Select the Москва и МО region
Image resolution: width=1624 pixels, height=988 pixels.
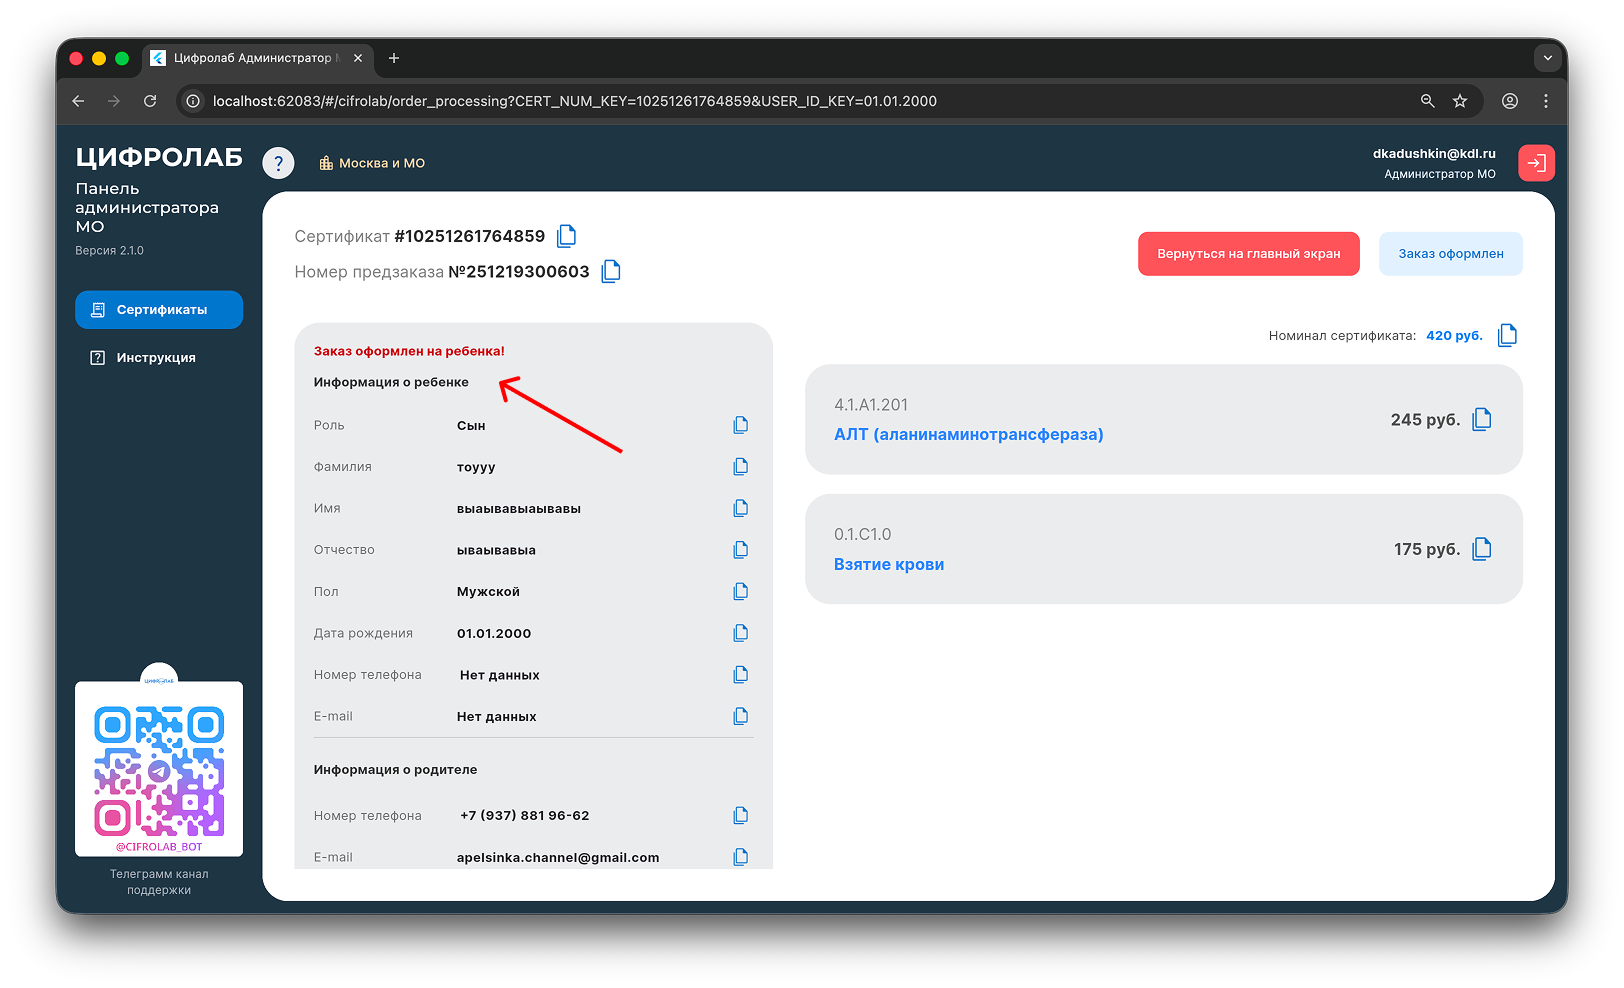tap(372, 163)
